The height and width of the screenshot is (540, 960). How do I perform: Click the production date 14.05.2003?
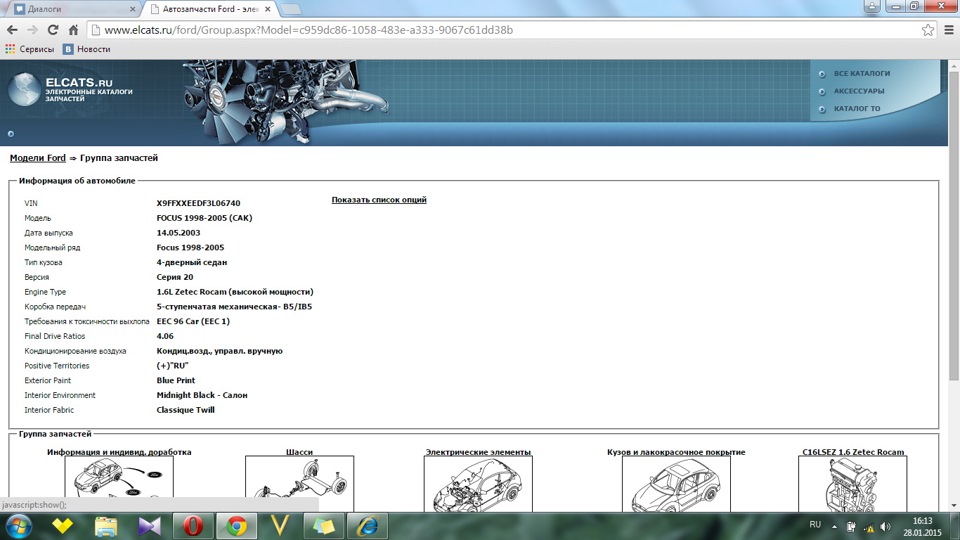[178, 233]
